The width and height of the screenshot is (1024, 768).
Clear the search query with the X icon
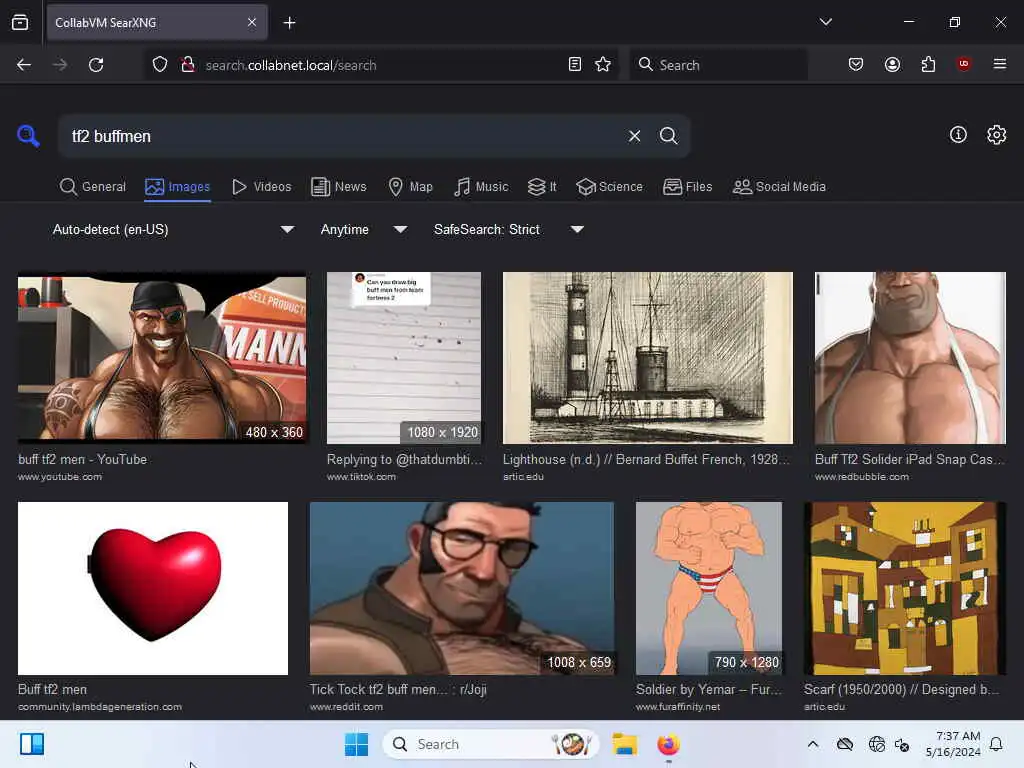click(634, 136)
